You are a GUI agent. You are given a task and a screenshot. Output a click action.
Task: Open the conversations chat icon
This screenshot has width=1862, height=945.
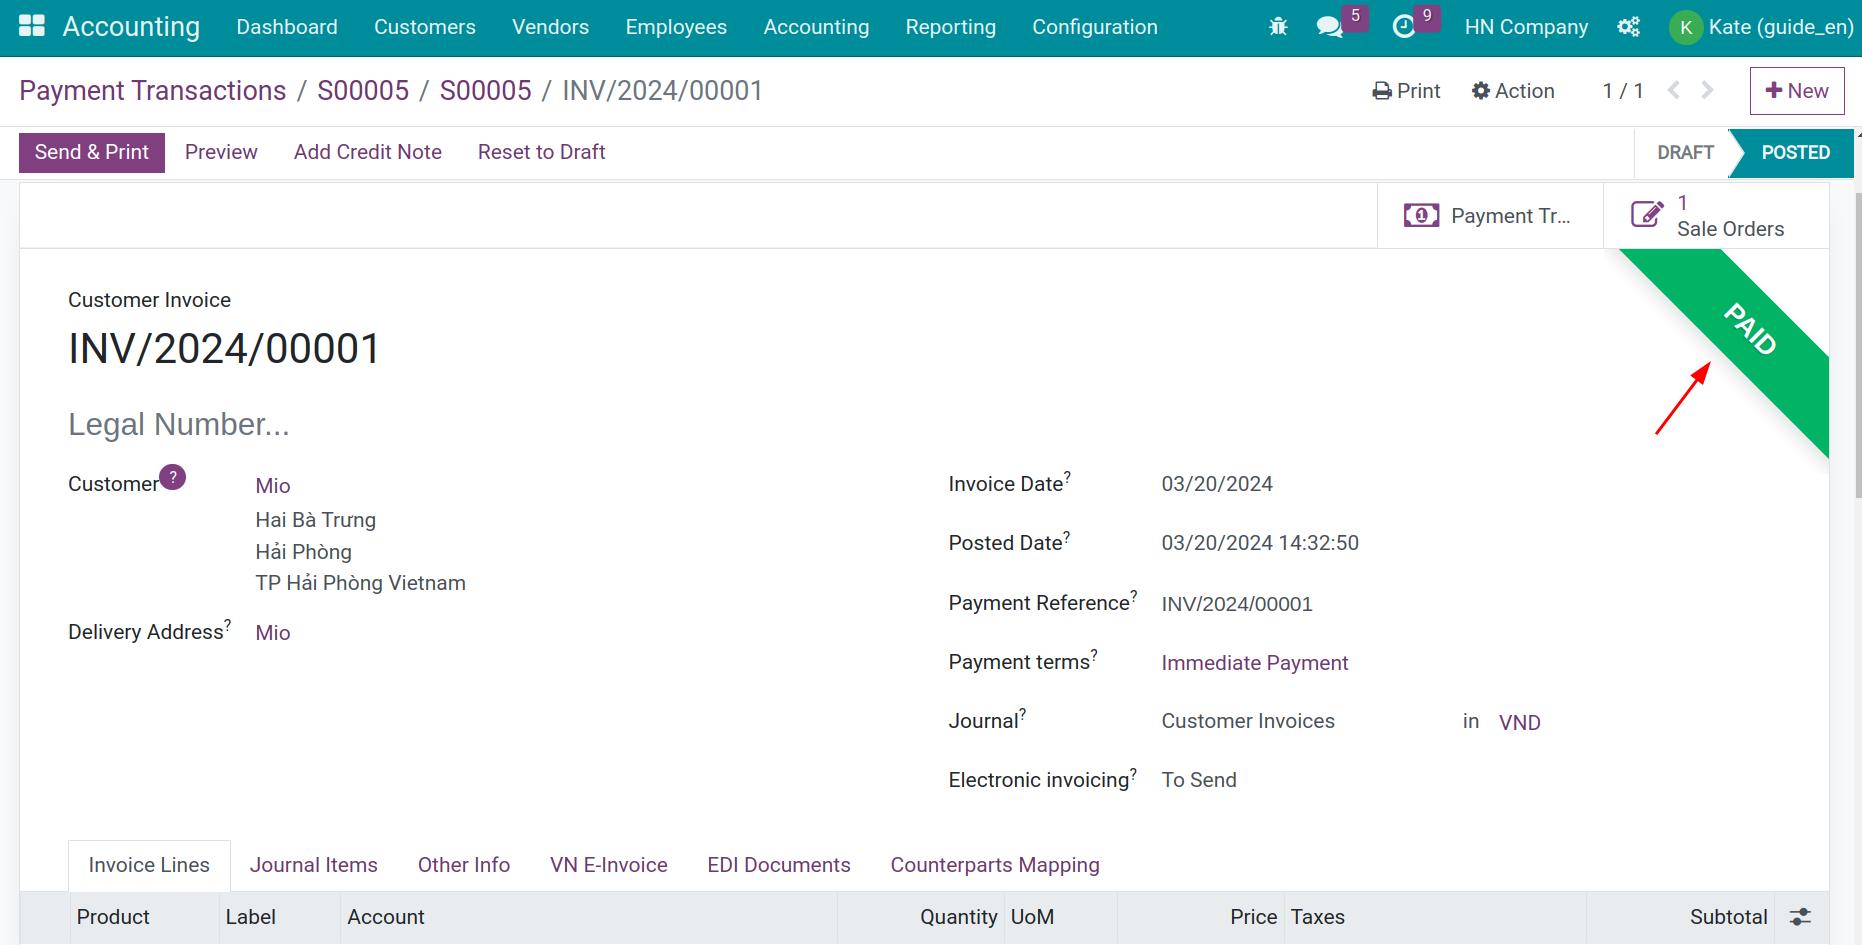point(1329,27)
